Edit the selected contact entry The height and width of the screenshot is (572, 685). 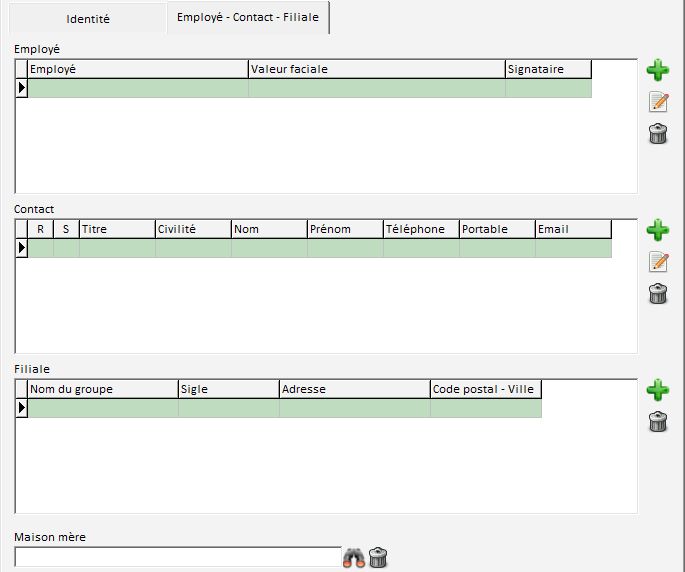(x=657, y=262)
